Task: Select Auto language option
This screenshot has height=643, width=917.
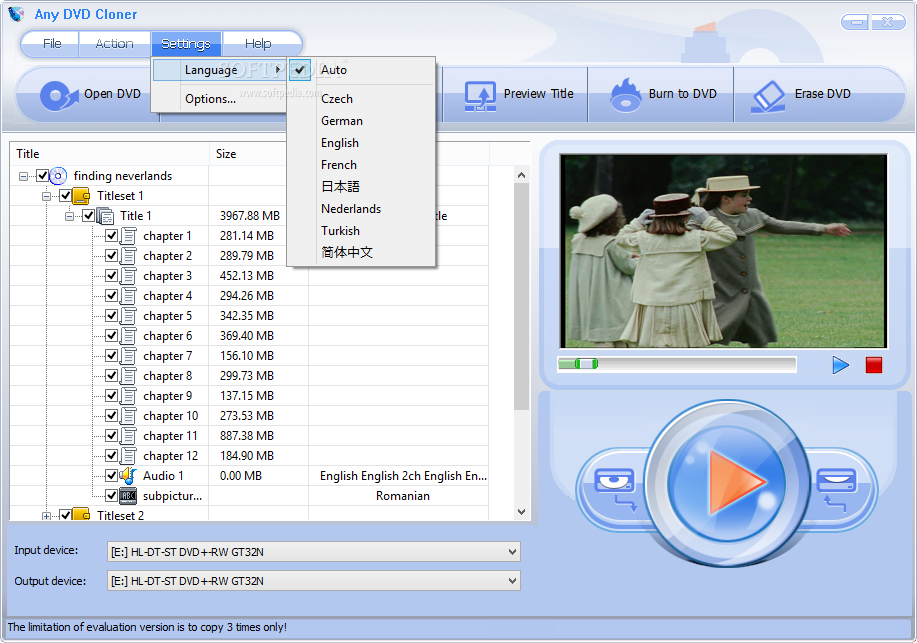Action: (361, 70)
